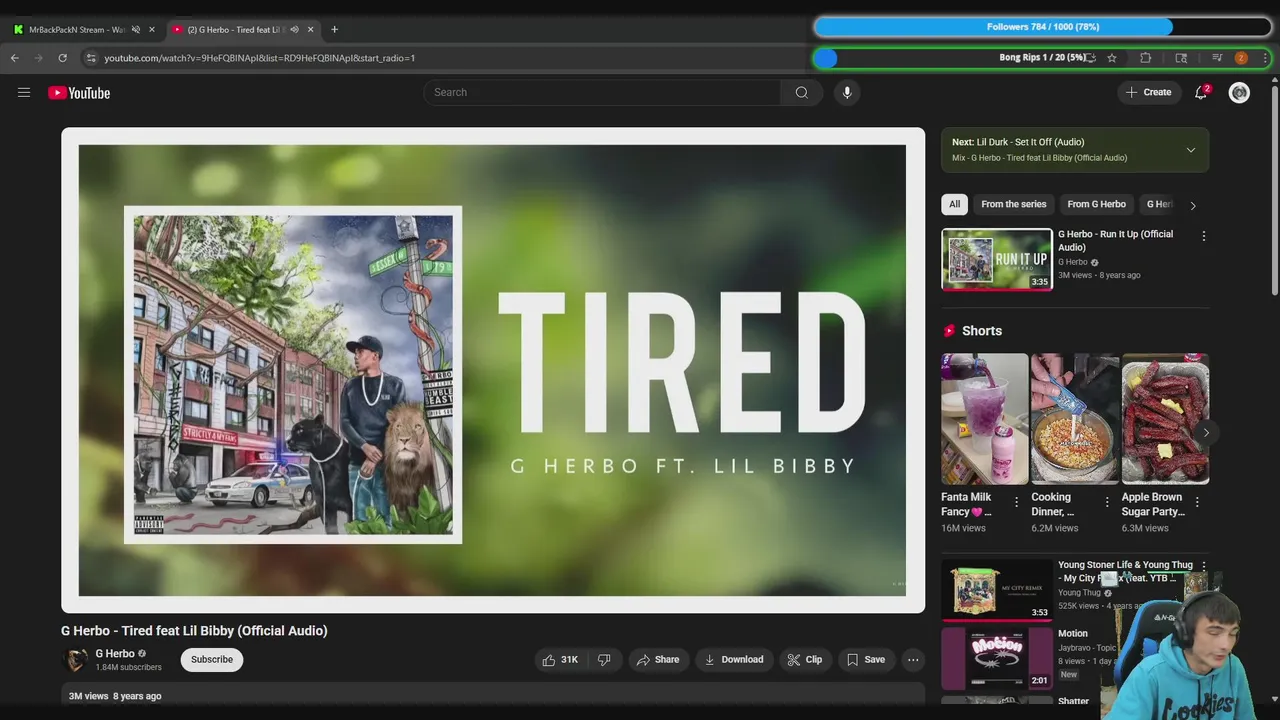1280x720 pixels.
Task: Open the site info icon in the address bar
Action: point(91,58)
